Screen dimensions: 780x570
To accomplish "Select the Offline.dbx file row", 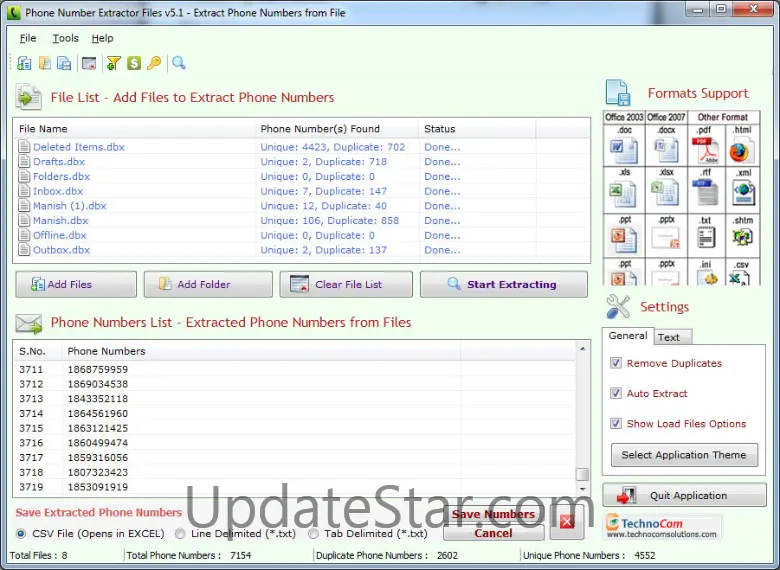I will pos(301,235).
